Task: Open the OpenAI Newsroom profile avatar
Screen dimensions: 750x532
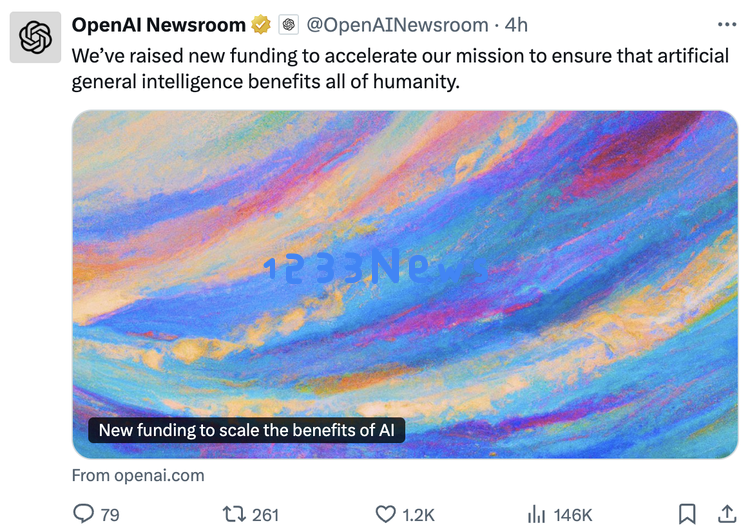Action: coord(35,37)
